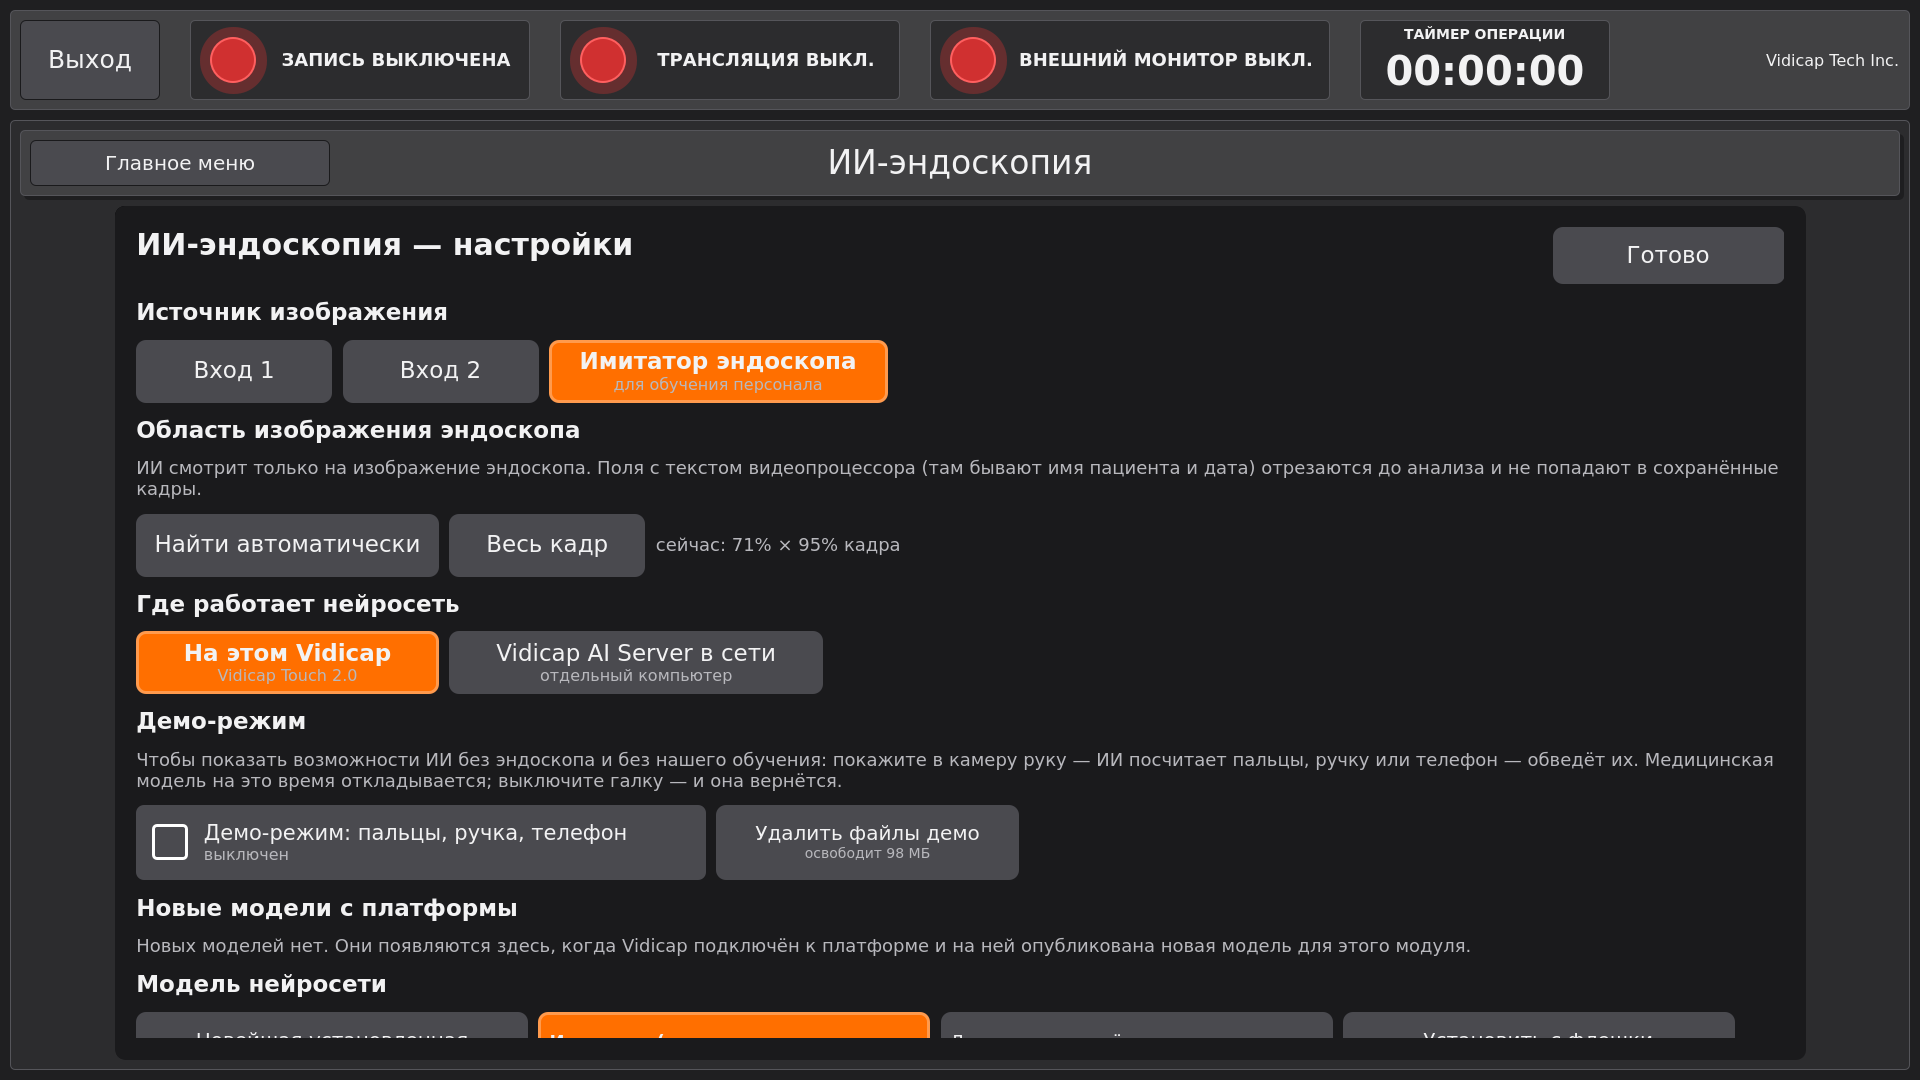The height and width of the screenshot is (1080, 1920).
Task: Click the red external monitor indicator circle
Action: point(973,60)
